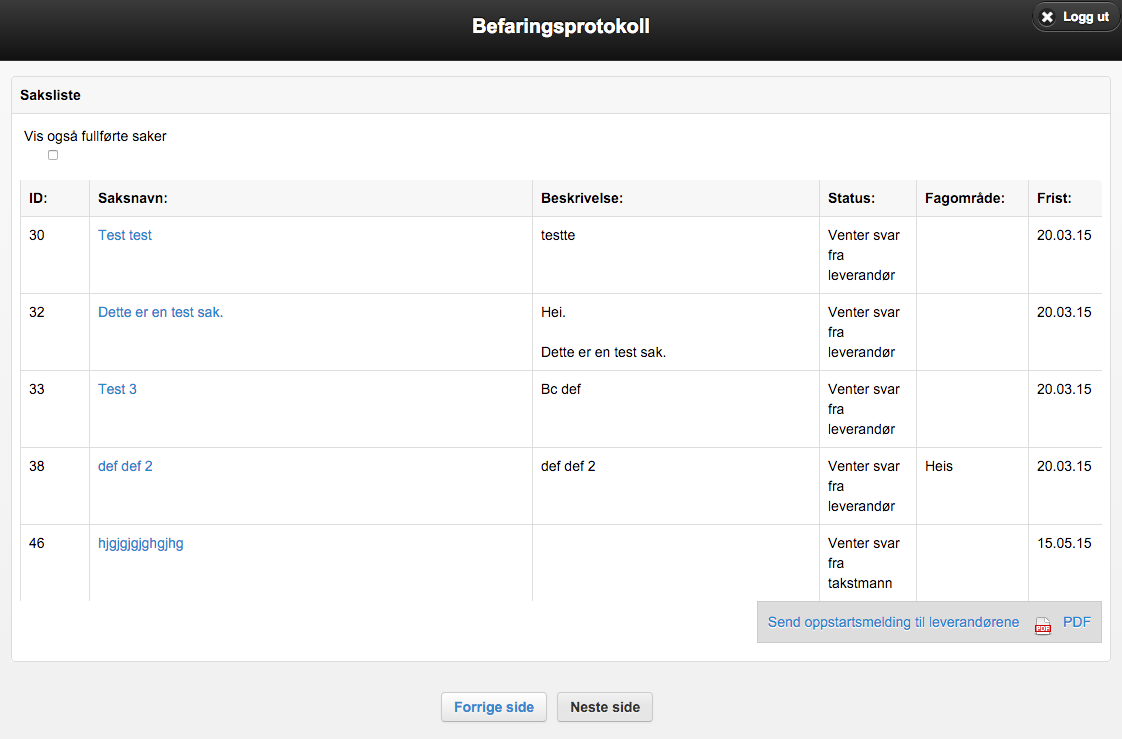Image resolution: width=1122 pixels, height=739 pixels.
Task: Open the def def 2 case link
Action: tap(125, 466)
